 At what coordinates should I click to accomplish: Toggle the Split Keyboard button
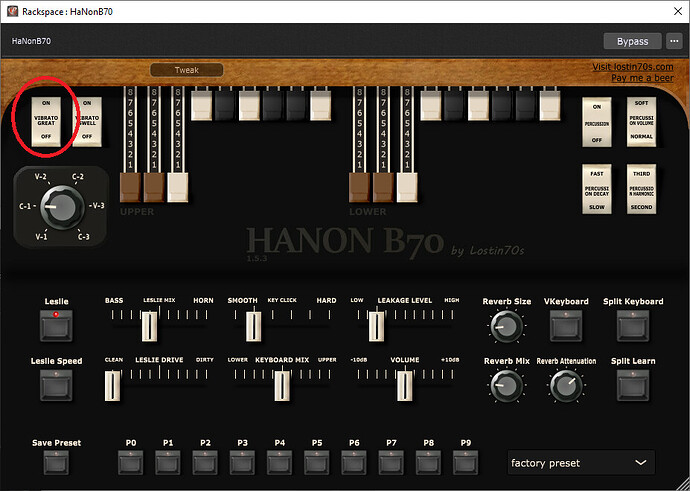point(633,326)
